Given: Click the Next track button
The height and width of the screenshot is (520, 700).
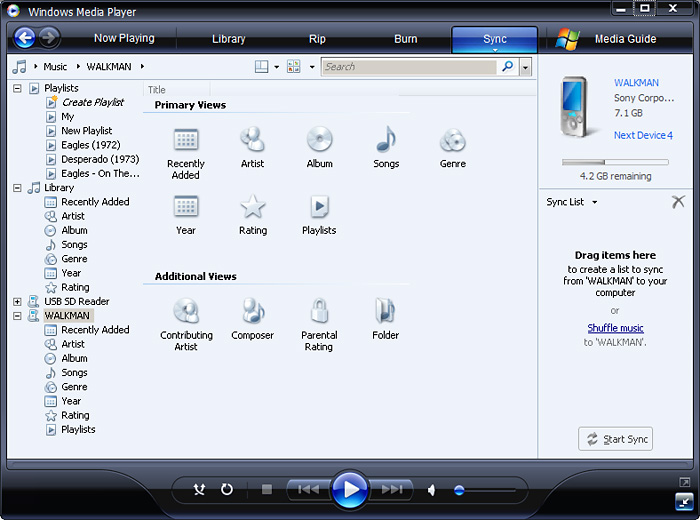Looking at the screenshot, I should tap(392, 490).
